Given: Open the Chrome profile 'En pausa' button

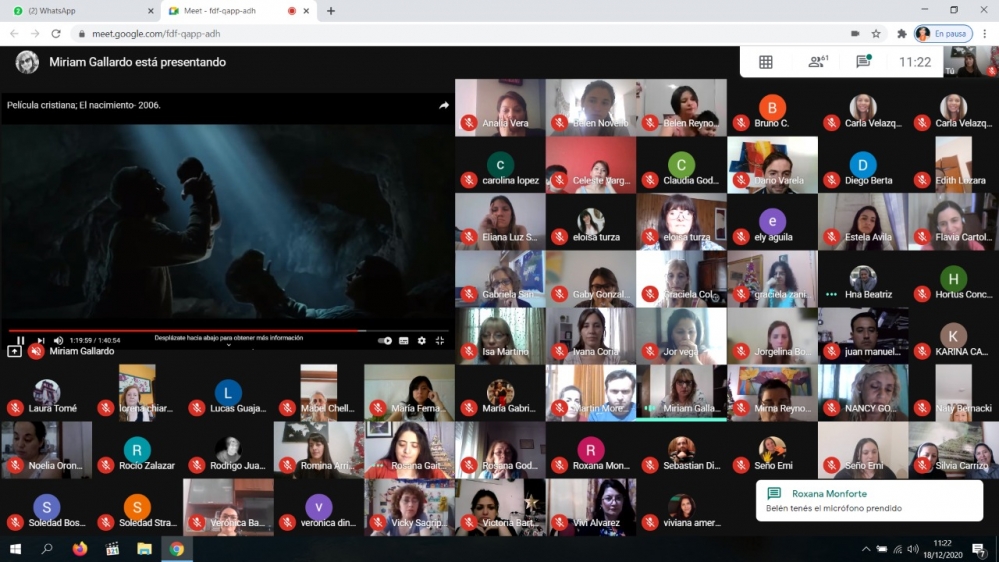Looking at the screenshot, I should tap(943, 33).
